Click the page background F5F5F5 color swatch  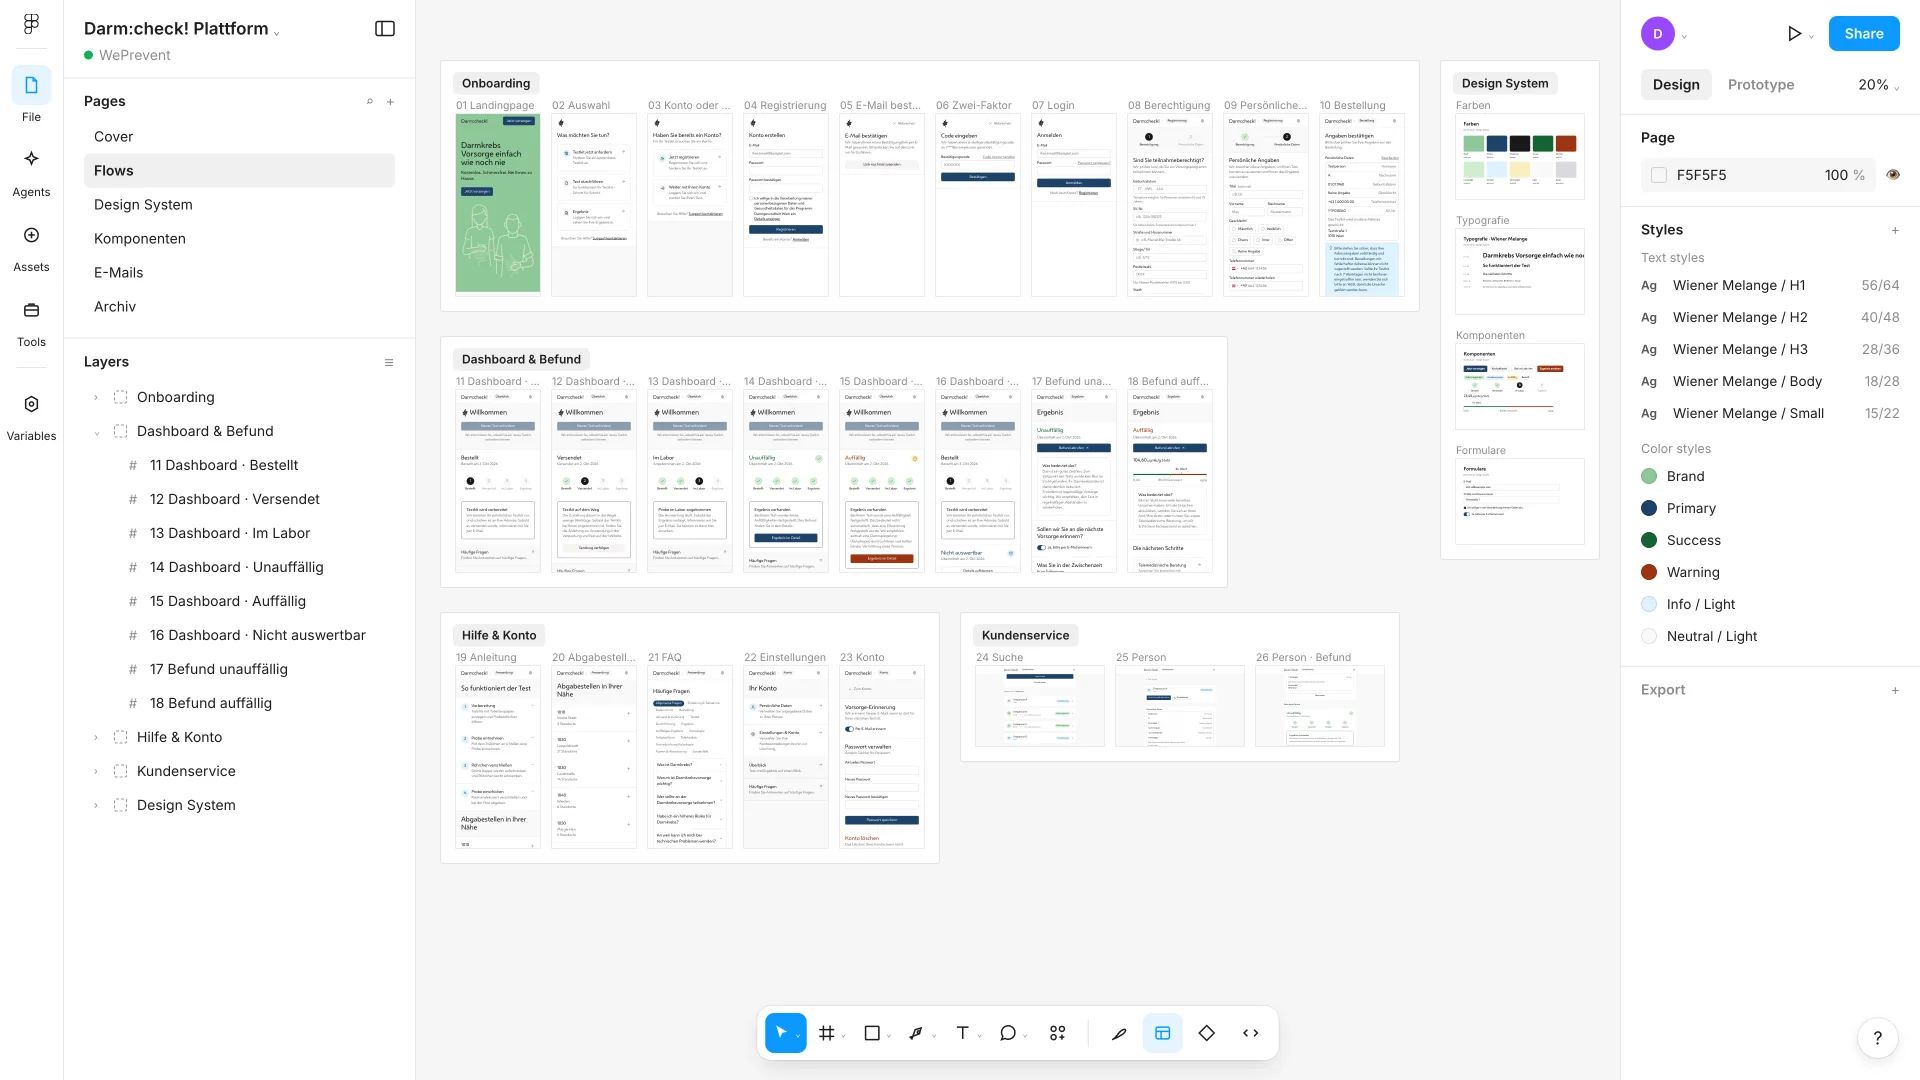pyautogui.click(x=1659, y=175)
